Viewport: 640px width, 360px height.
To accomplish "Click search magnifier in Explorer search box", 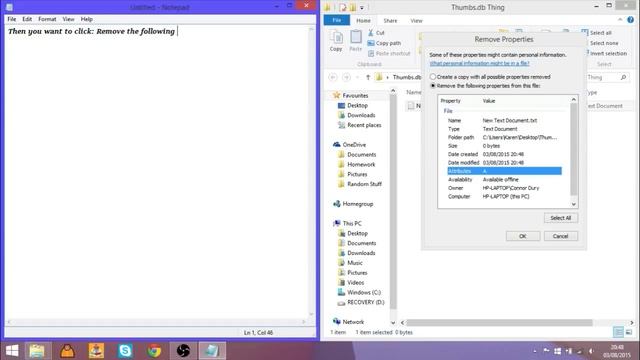I will [623, 77].
